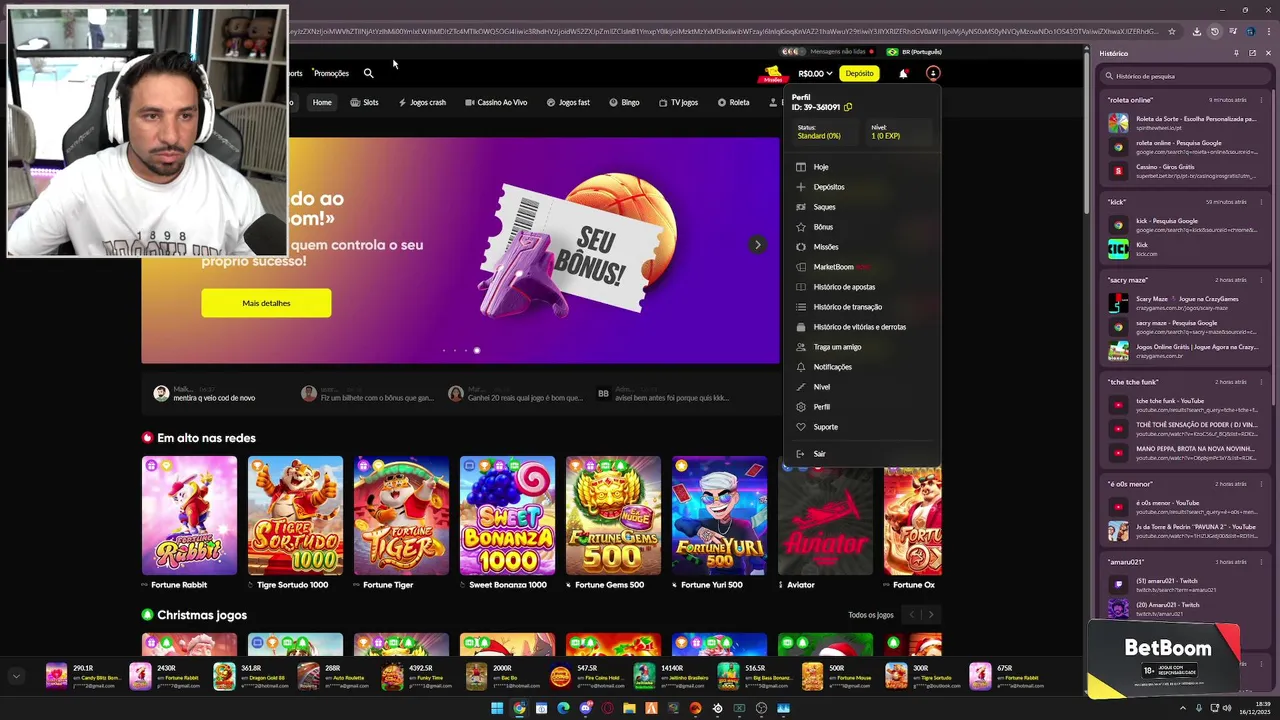Bookmark page with the star icon
This screenshot has width=1280, height=720.
(x=1172, y=31)
